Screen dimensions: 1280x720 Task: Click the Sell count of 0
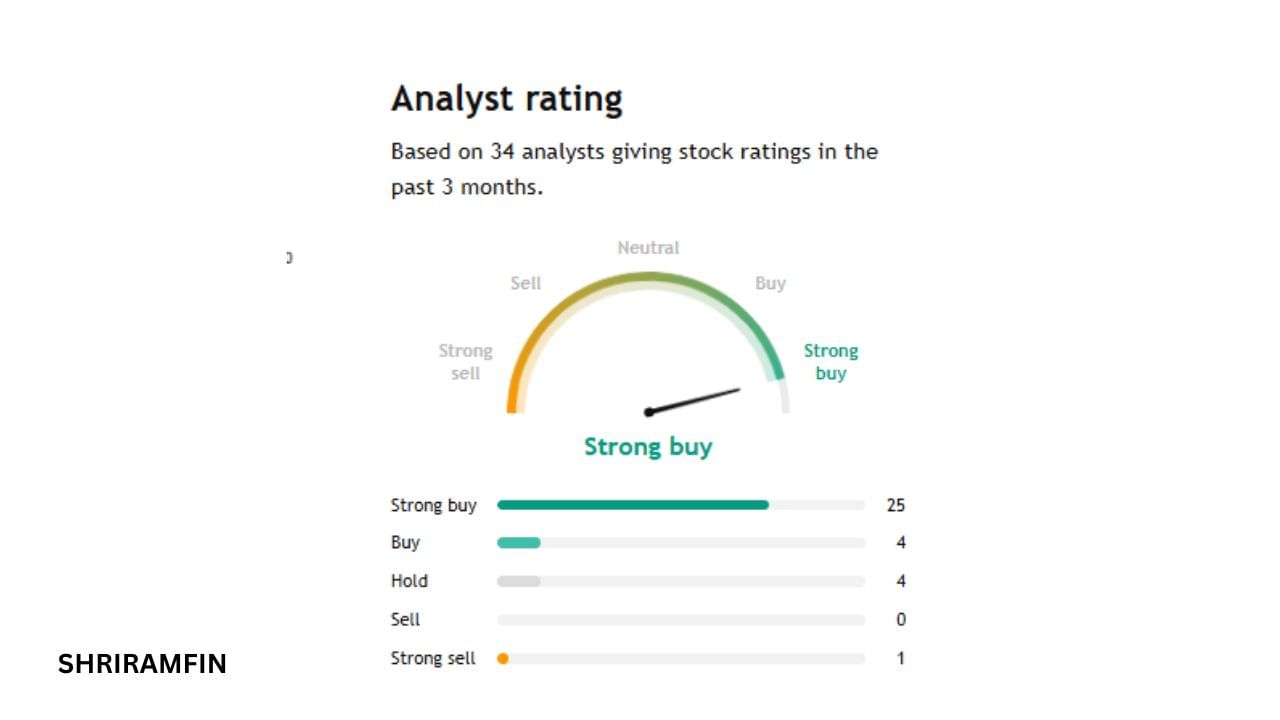pos(900,620)
